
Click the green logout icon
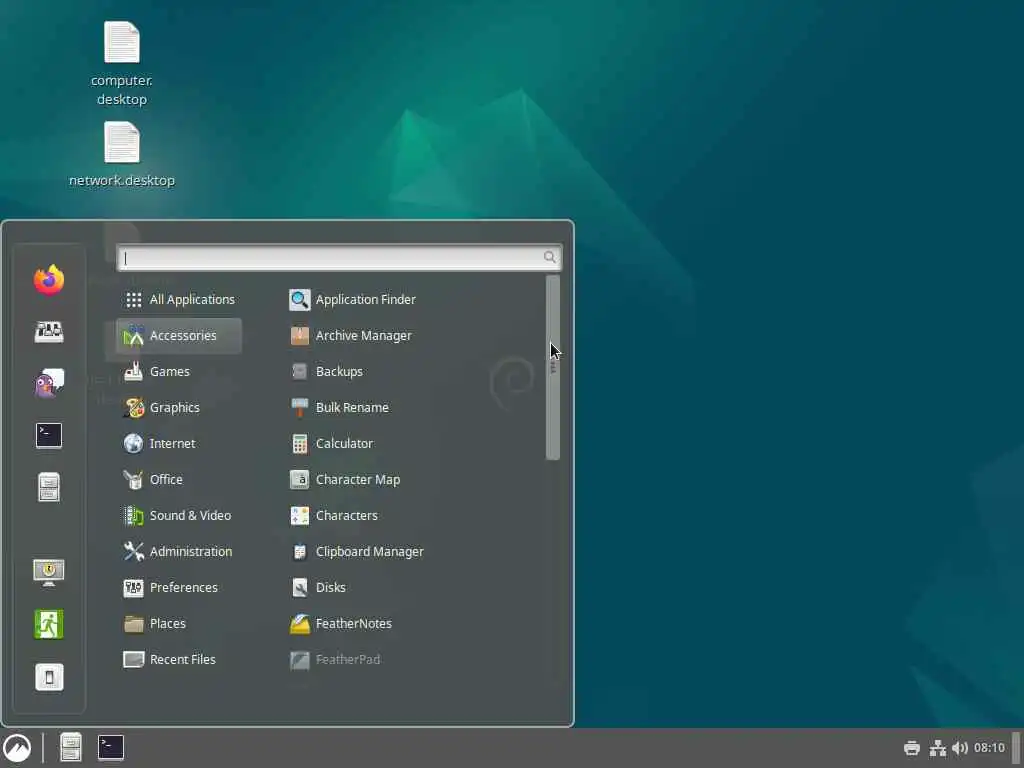click(49, 624)
